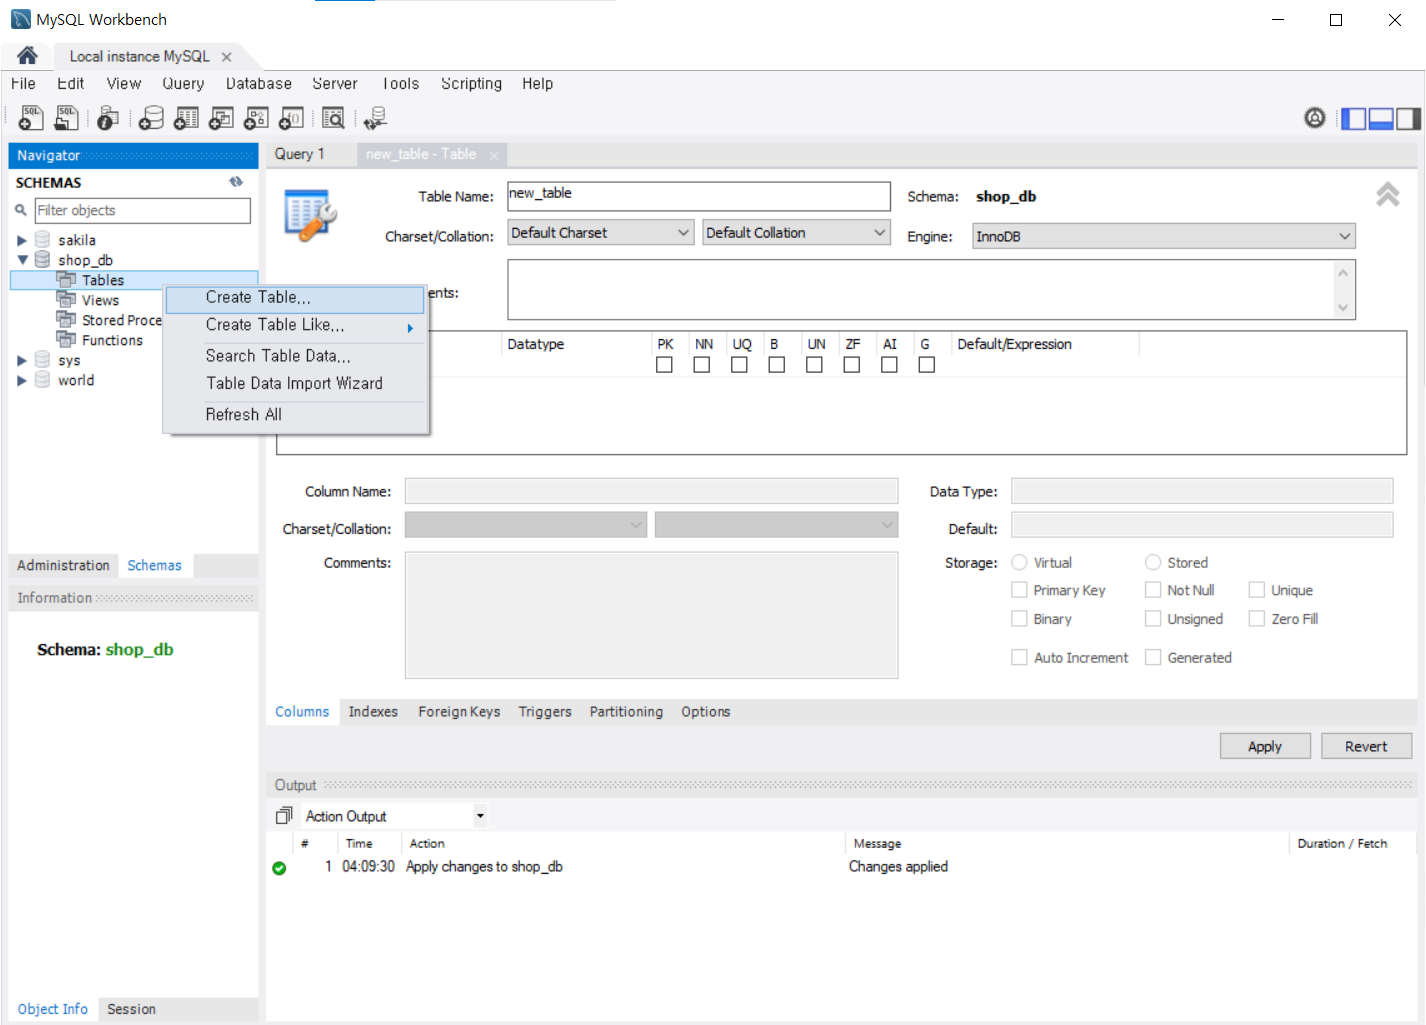1426x1025 pixels.
Task: Open the Default Collation dropdown
Action: (x=796, y=232)
